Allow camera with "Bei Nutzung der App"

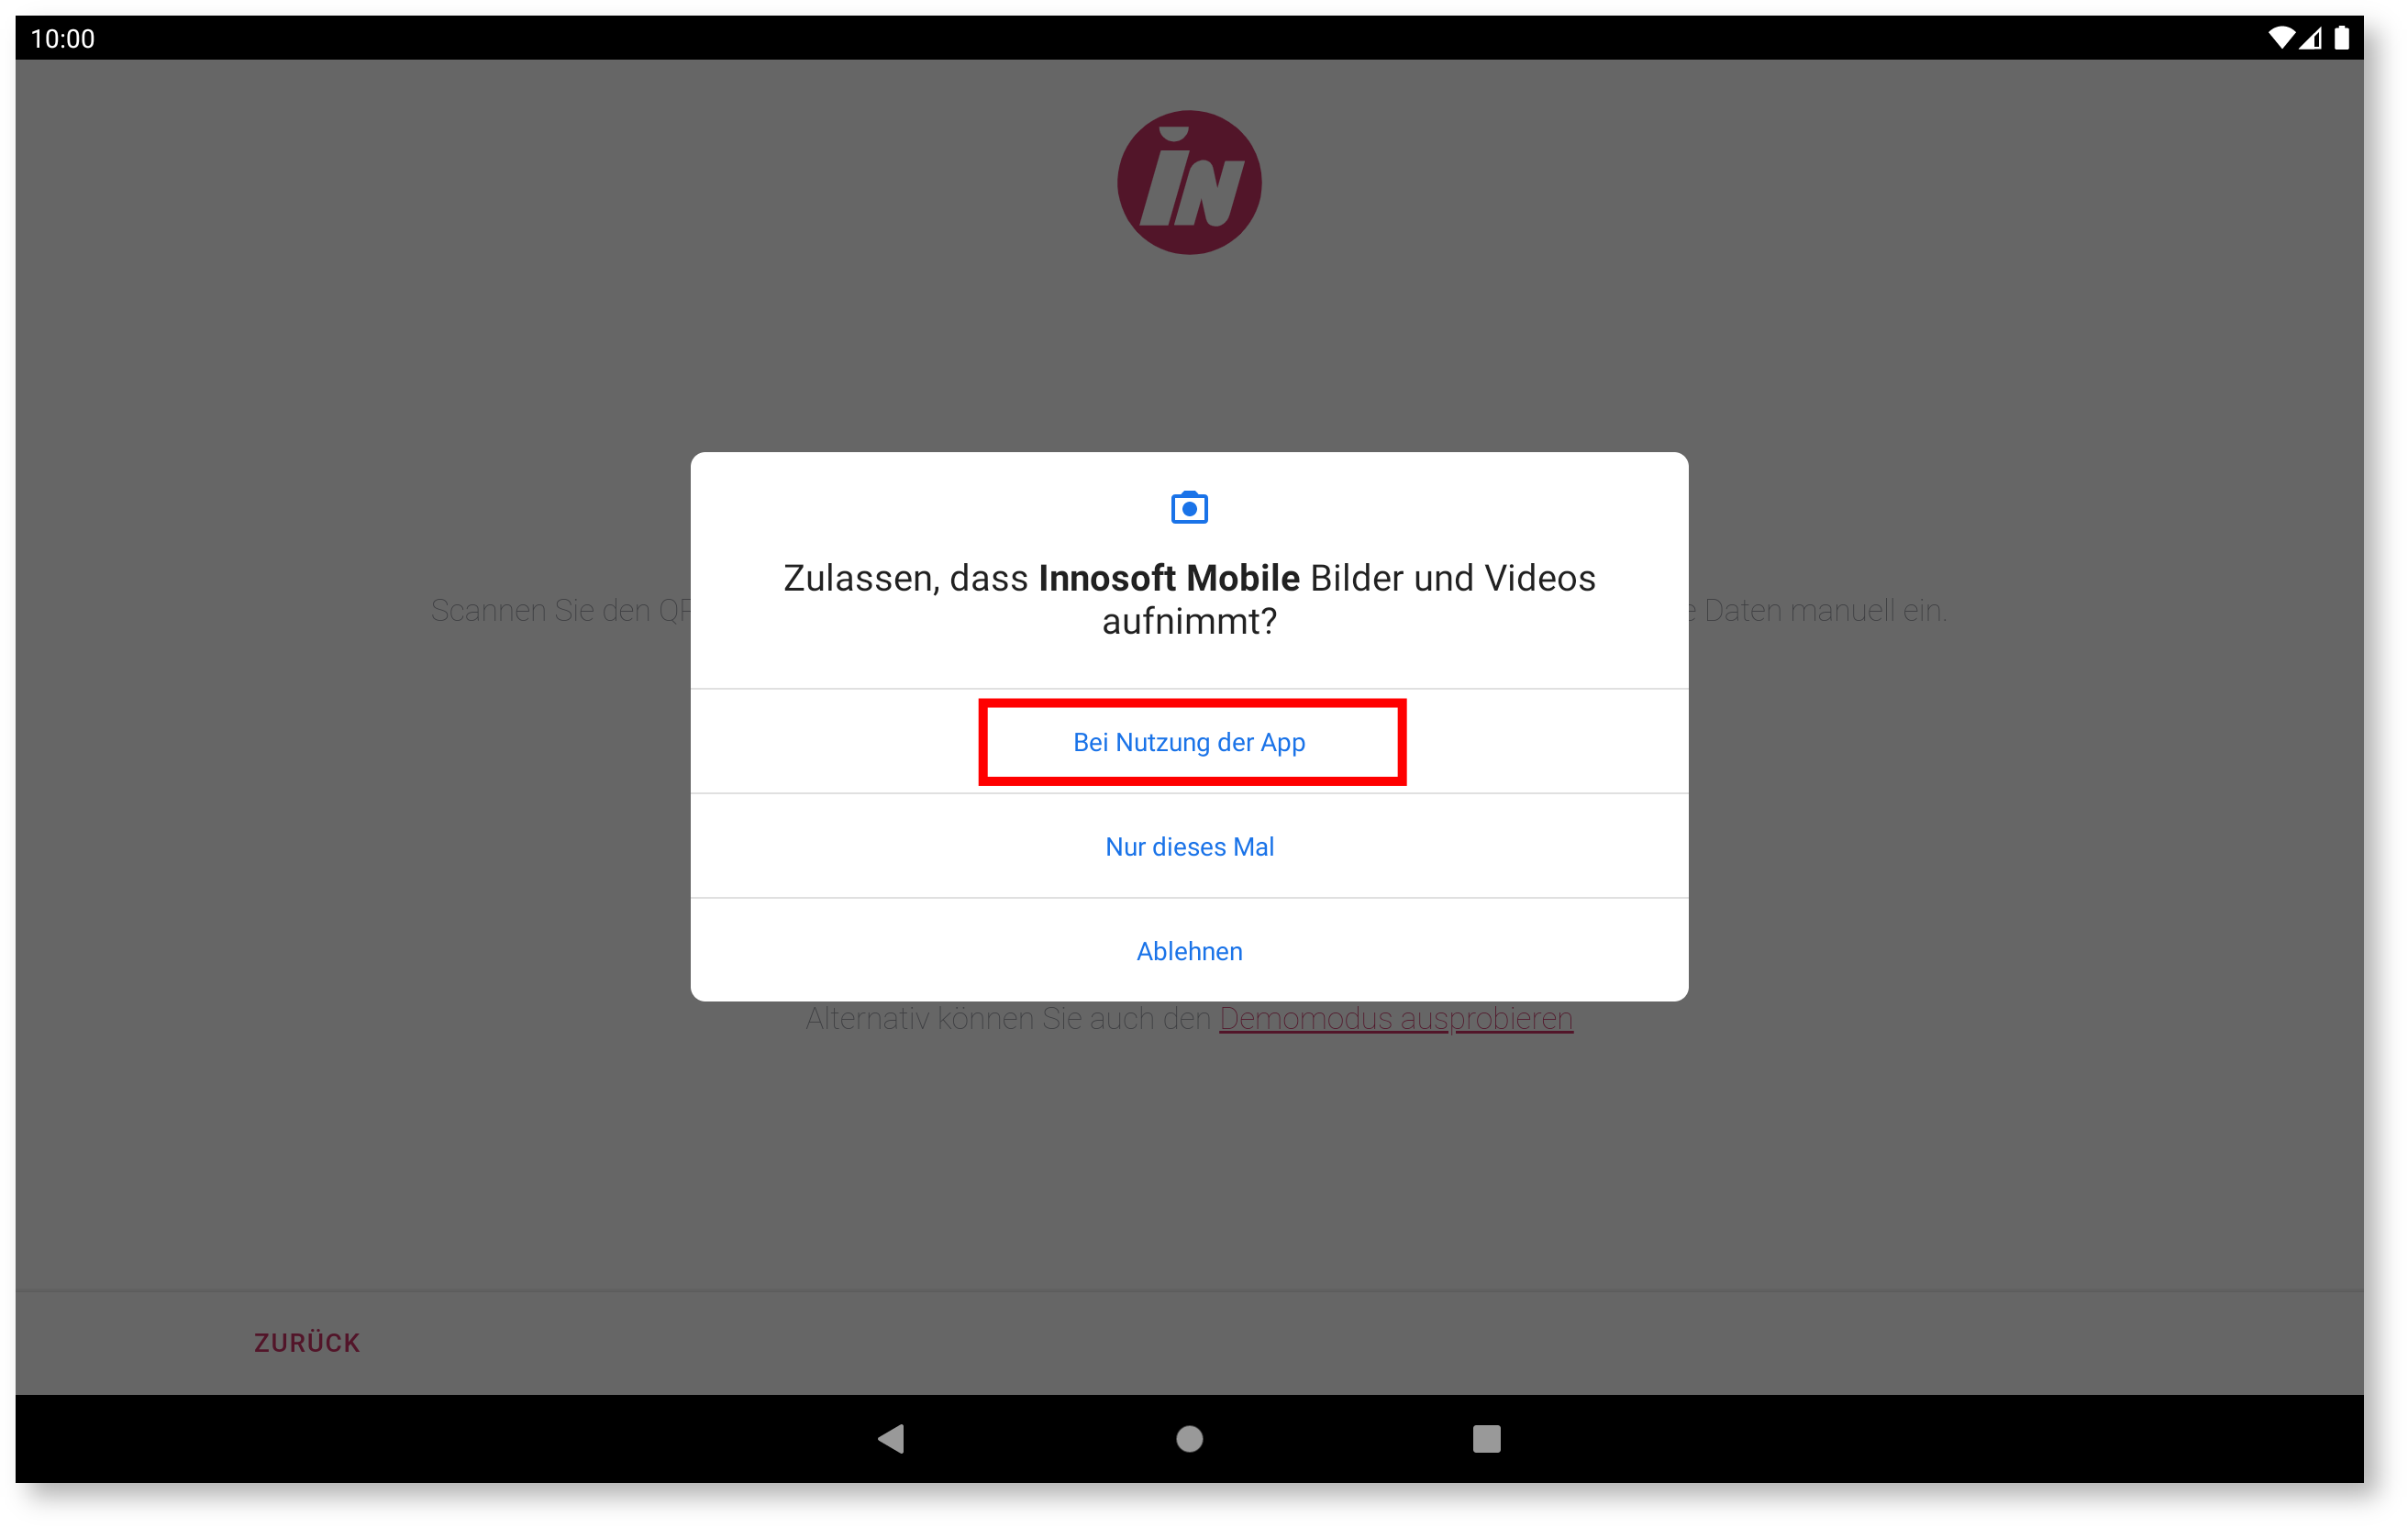tap(1189, 742)
